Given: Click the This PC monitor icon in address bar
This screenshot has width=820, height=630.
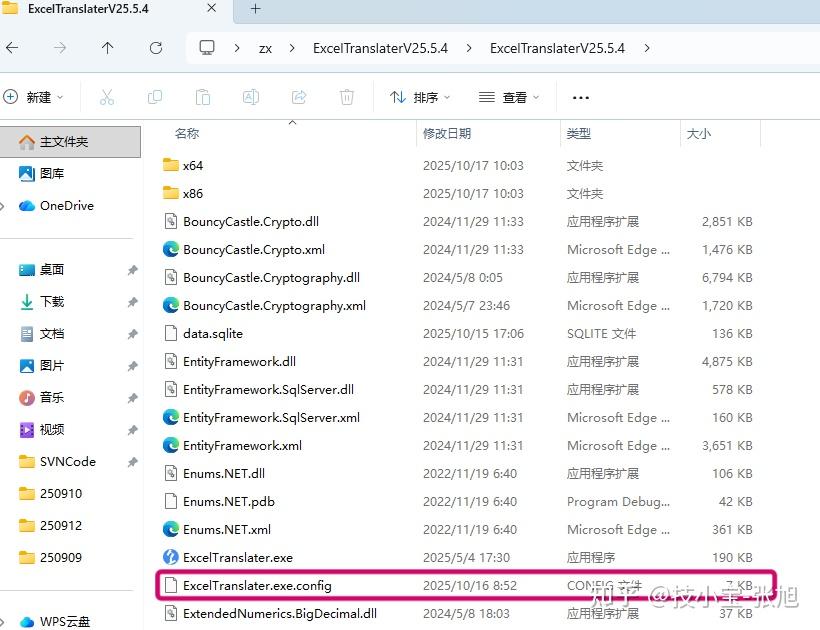Looking at the screenshot, I should coord(207,48).
